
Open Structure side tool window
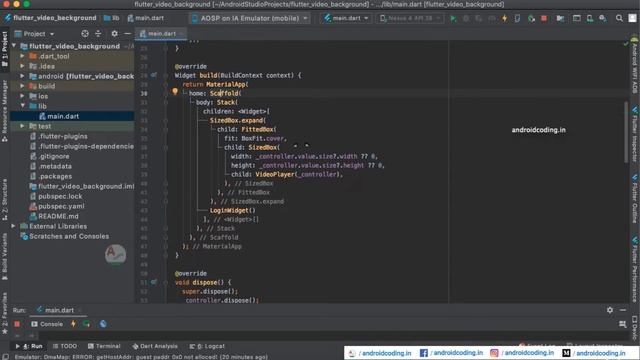coord(4,200)
